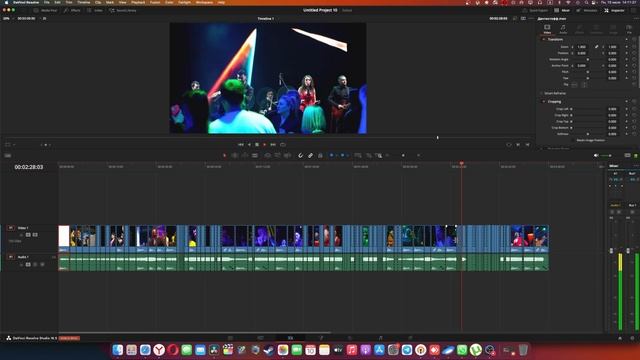Toggle the Zoom link chain icon
The width and height of the screenshot is (640, 360).
click(x=596, y=47)
